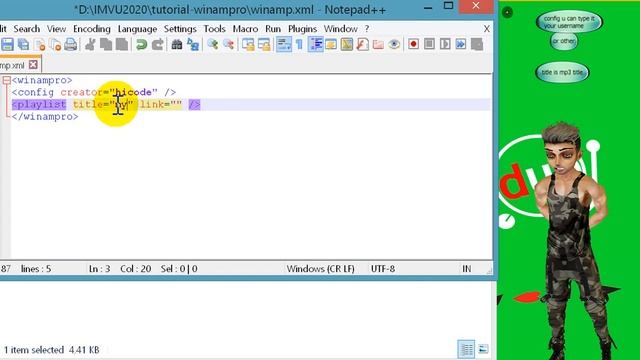
Task: Toggle Show All Characters pilcrow icon
Action: coord(299,44)
